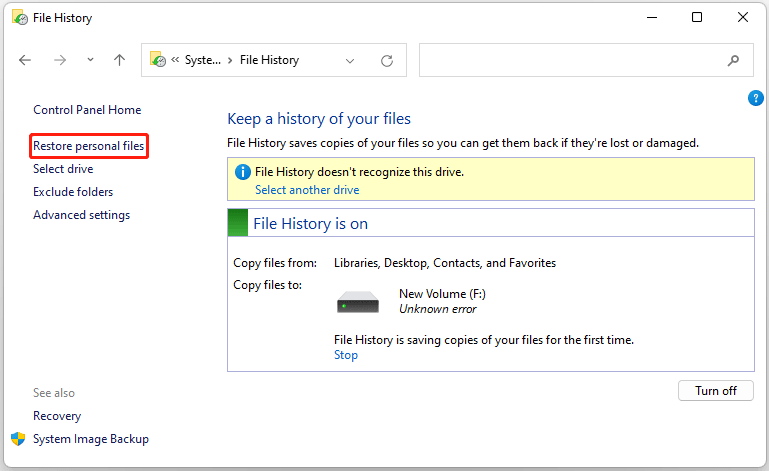Click 'Select another drive' link

click(307, 190)
